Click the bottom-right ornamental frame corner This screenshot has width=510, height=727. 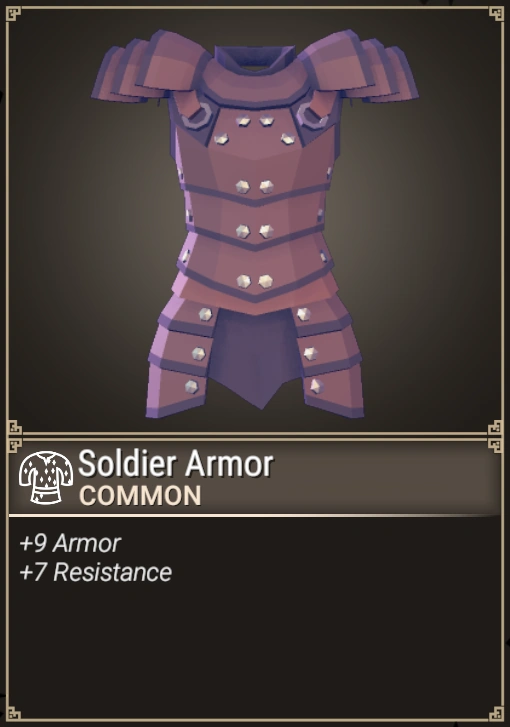point(496,713)
